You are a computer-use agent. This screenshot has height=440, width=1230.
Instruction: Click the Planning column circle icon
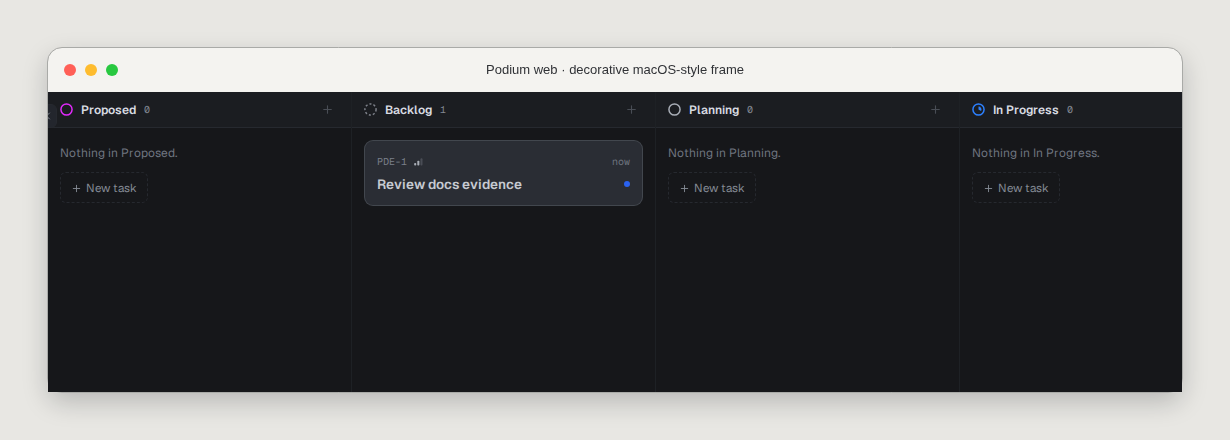click(675, 110)
